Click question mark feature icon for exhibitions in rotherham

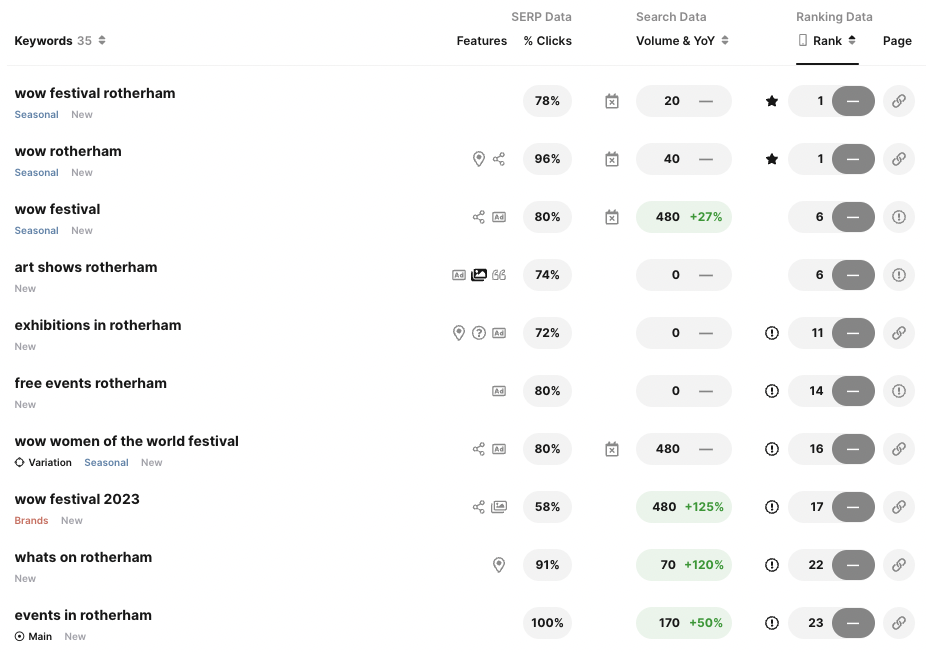coord(479,333)
